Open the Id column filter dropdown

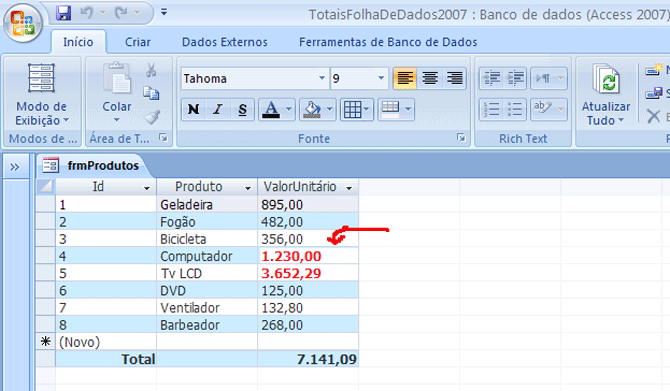pyautogui.click(x=147, y=188)
